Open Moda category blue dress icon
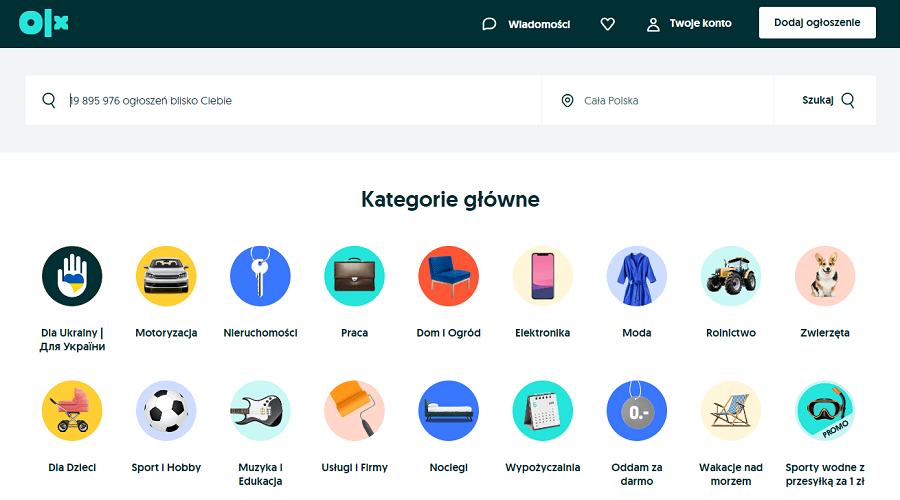Image resolution: width=900 pixels, height=500 pixels. click(637, 276)
